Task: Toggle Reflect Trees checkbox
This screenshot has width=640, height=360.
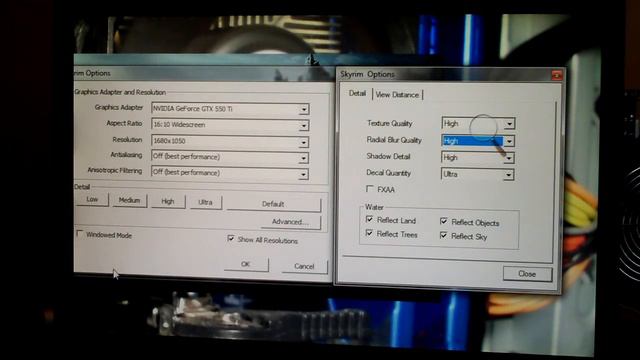Action: click(369, 233)
